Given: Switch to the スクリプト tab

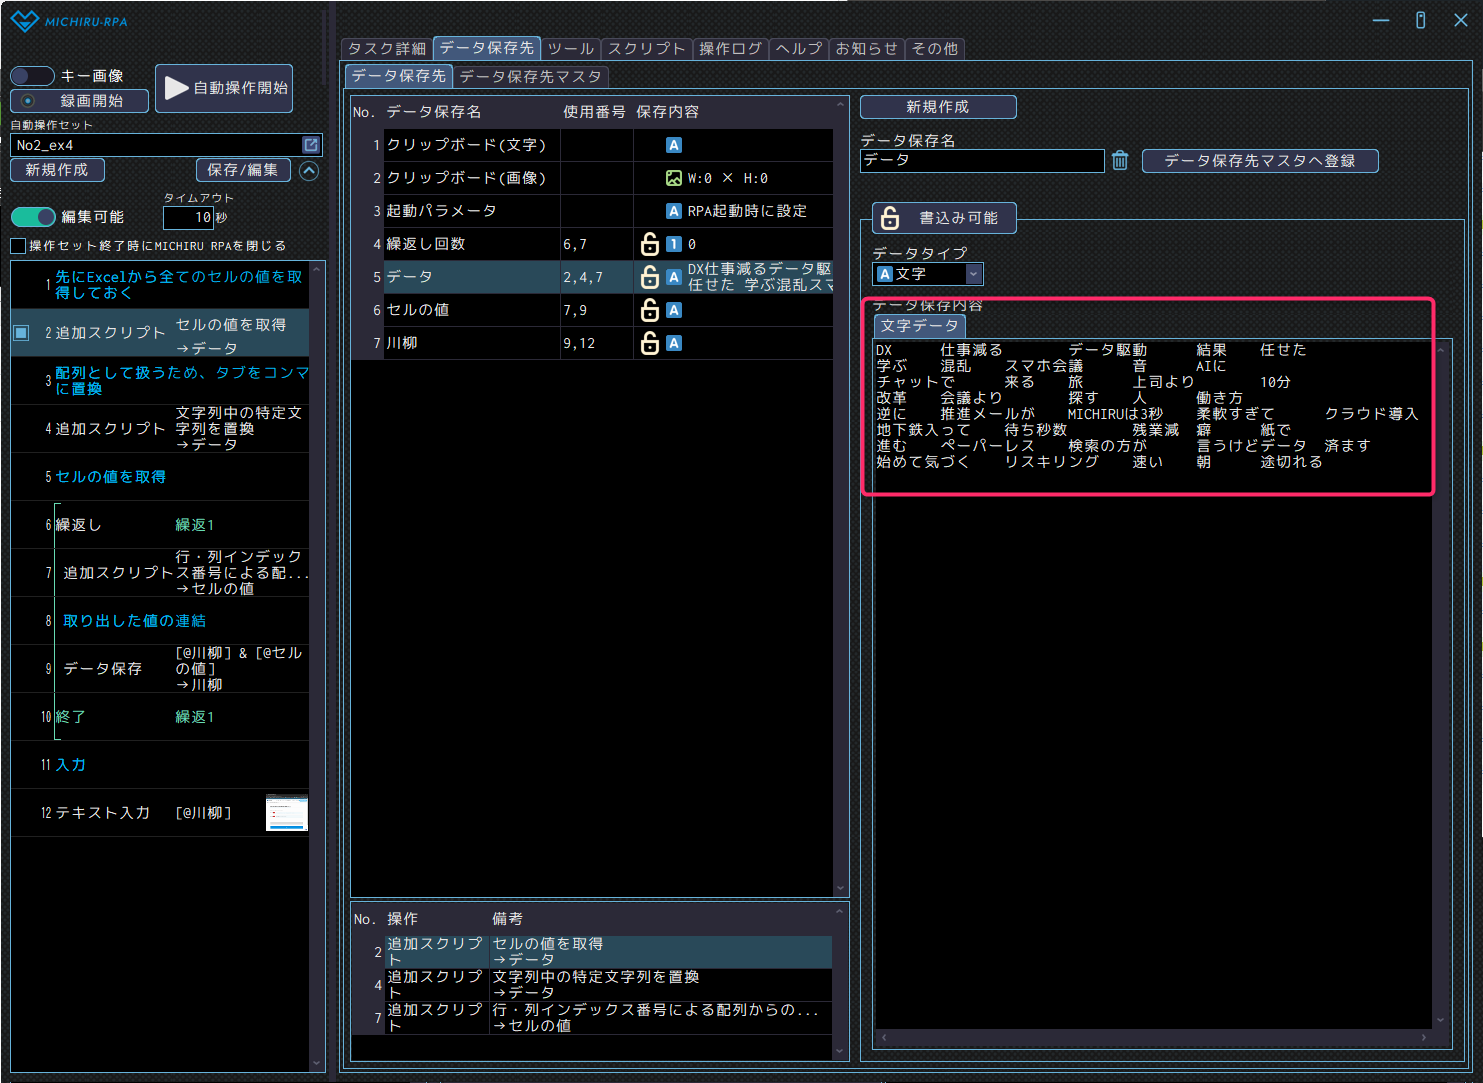Looking at the screenshot, I should (646, 48).
